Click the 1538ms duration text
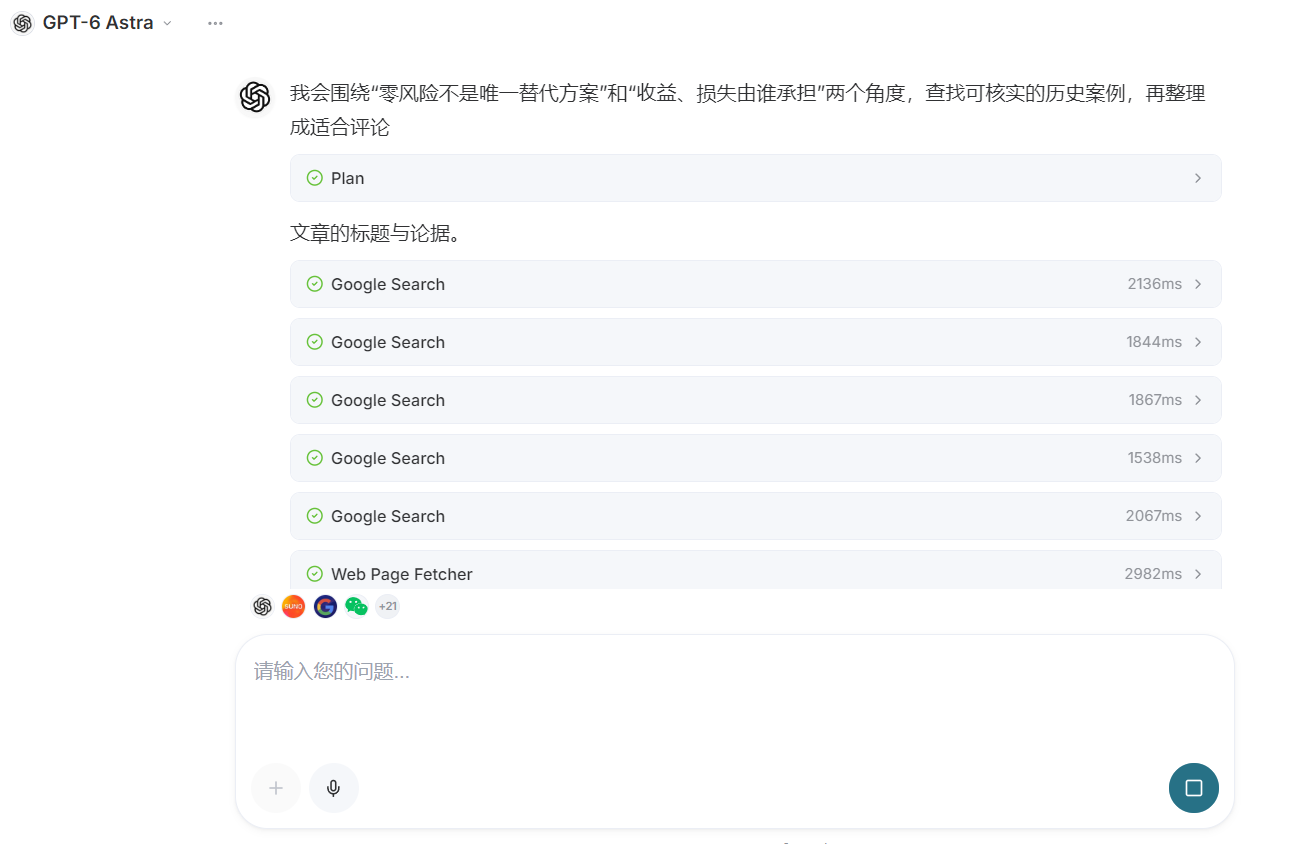 coord(1155,458)
